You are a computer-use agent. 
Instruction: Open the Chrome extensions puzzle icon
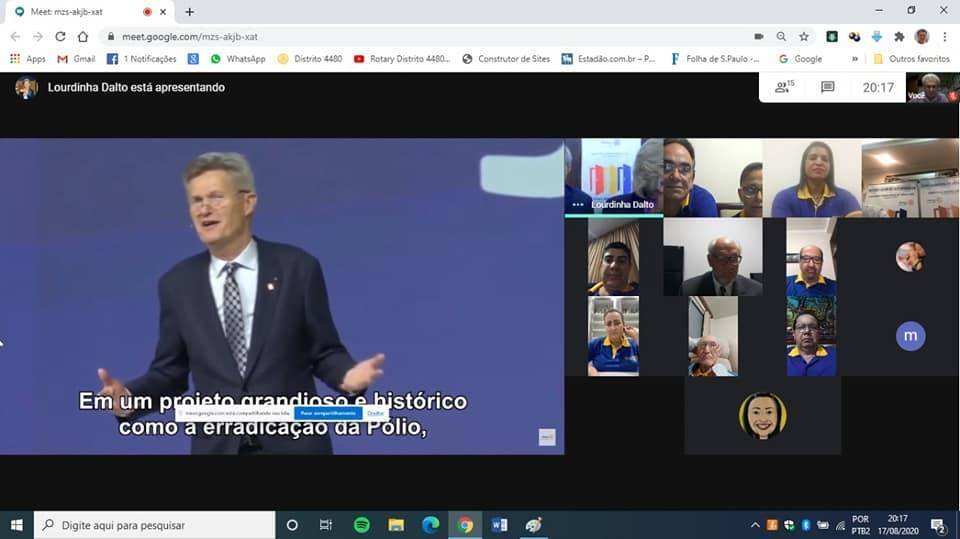(899, 36)
